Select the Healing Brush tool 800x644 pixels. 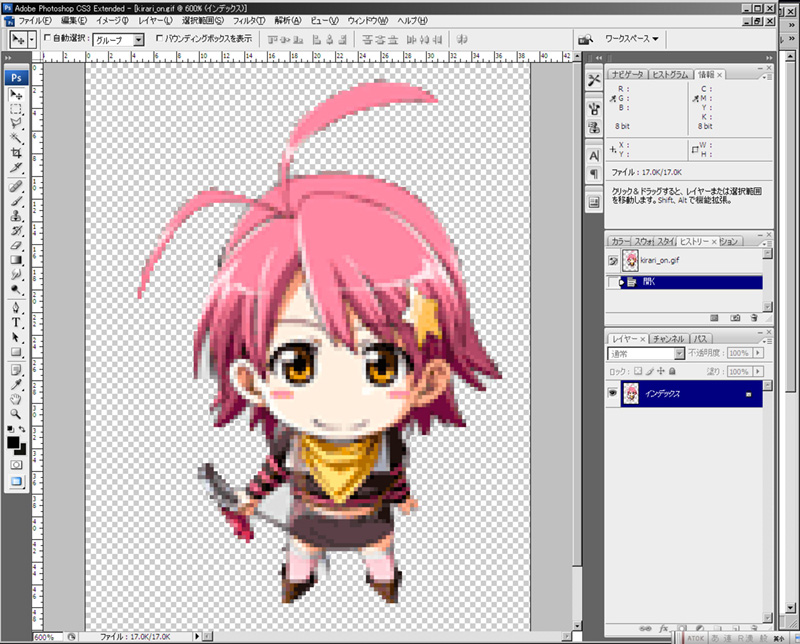(x=16, y=186)
